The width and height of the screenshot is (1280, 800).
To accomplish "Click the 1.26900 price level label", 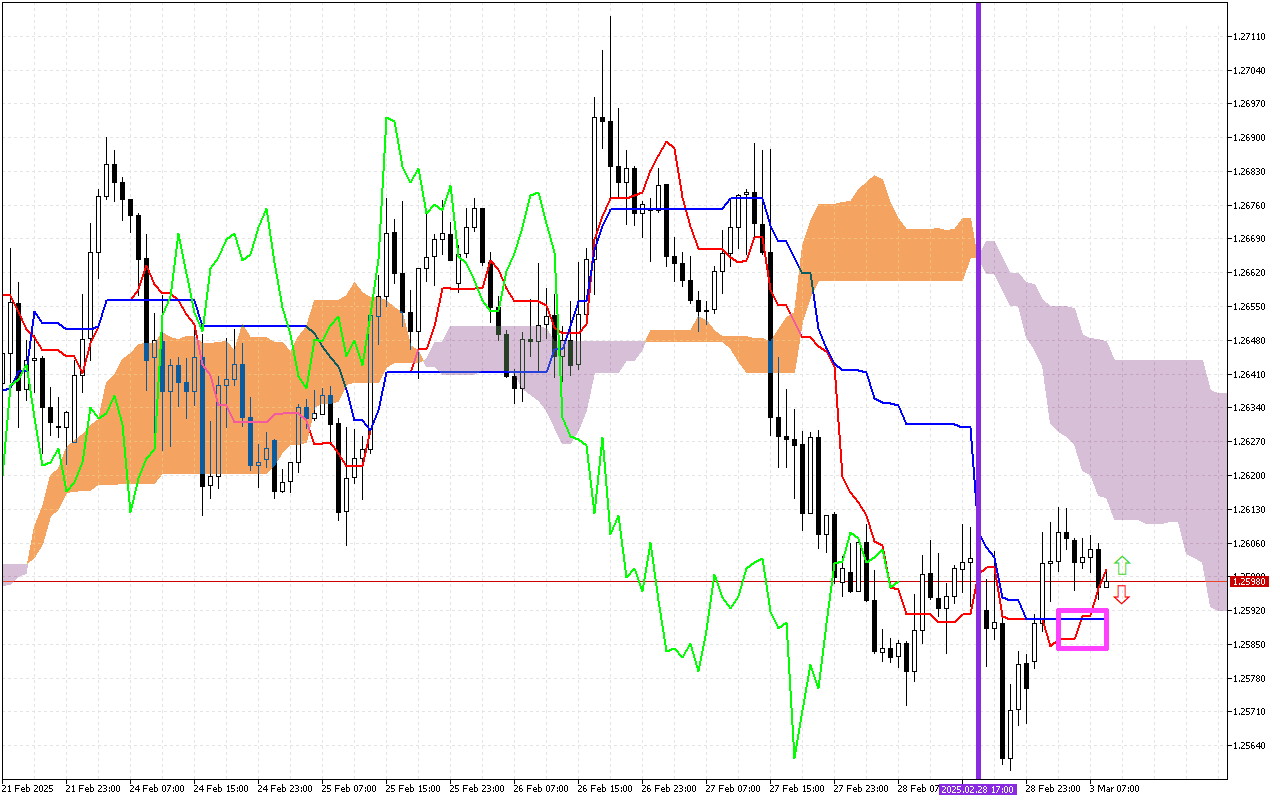I will pyautogui.click(x=1250, y=138).
